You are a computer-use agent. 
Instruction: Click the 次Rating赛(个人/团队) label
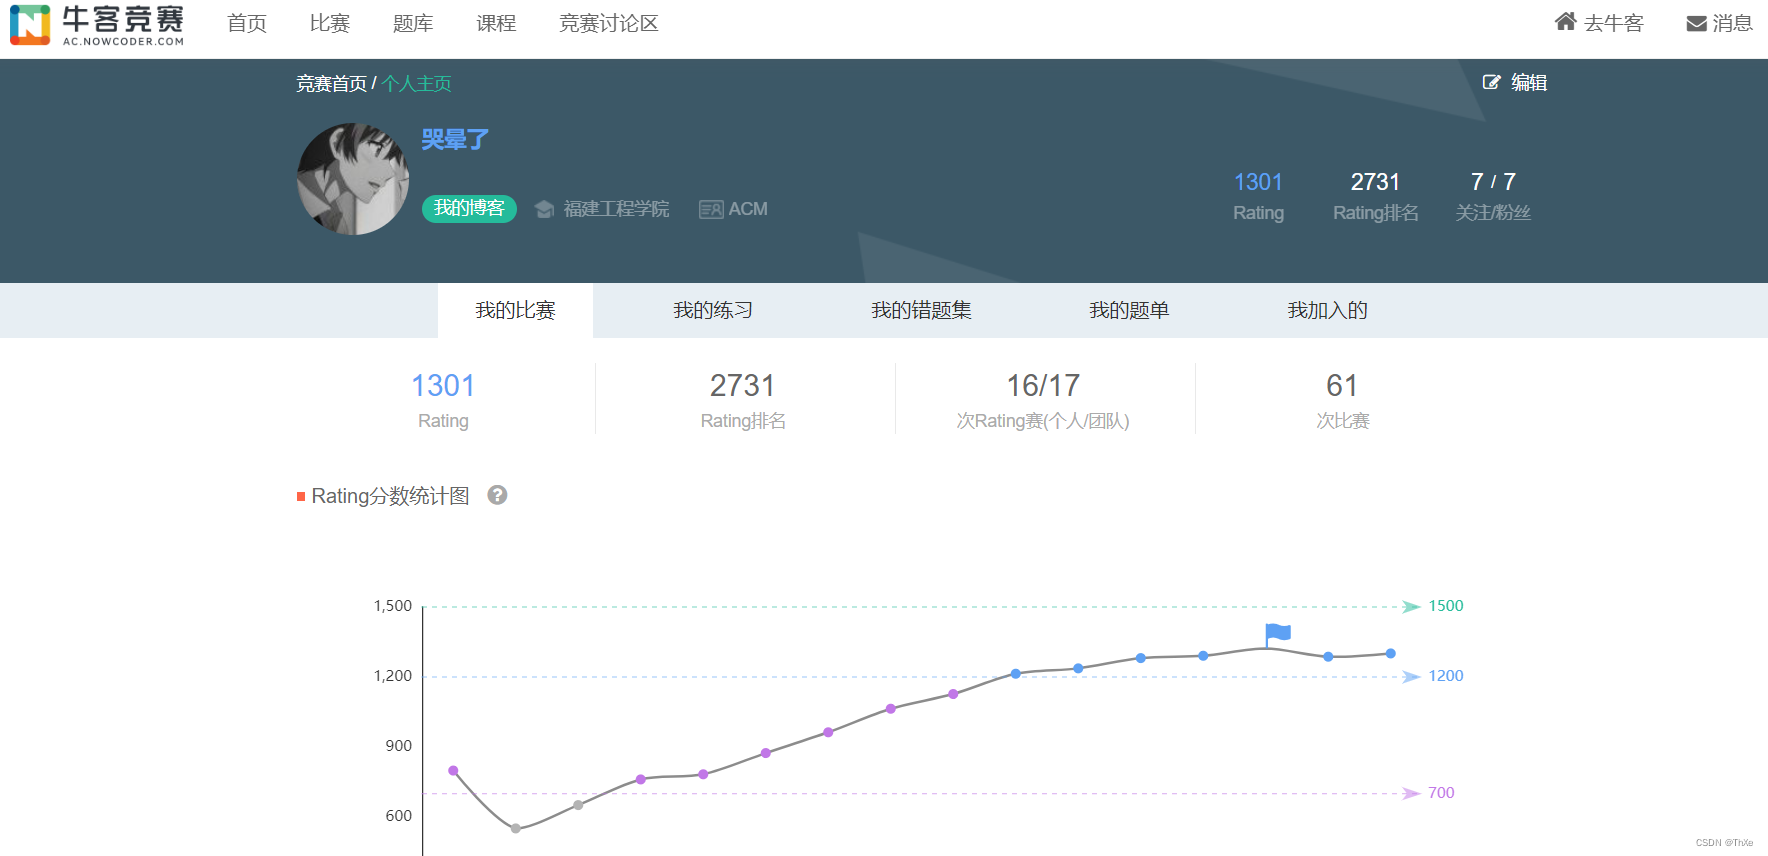coord(1043,421)
